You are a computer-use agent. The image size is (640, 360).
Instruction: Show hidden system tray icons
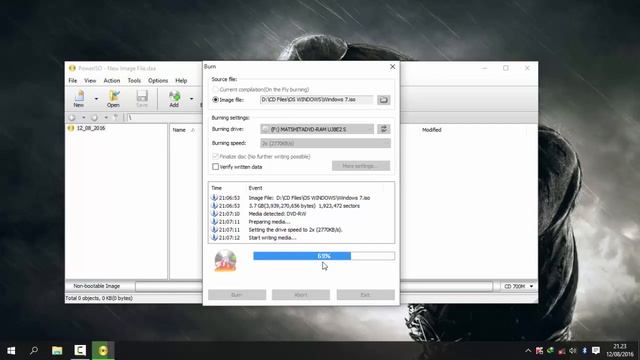click(x=528, y=351)
